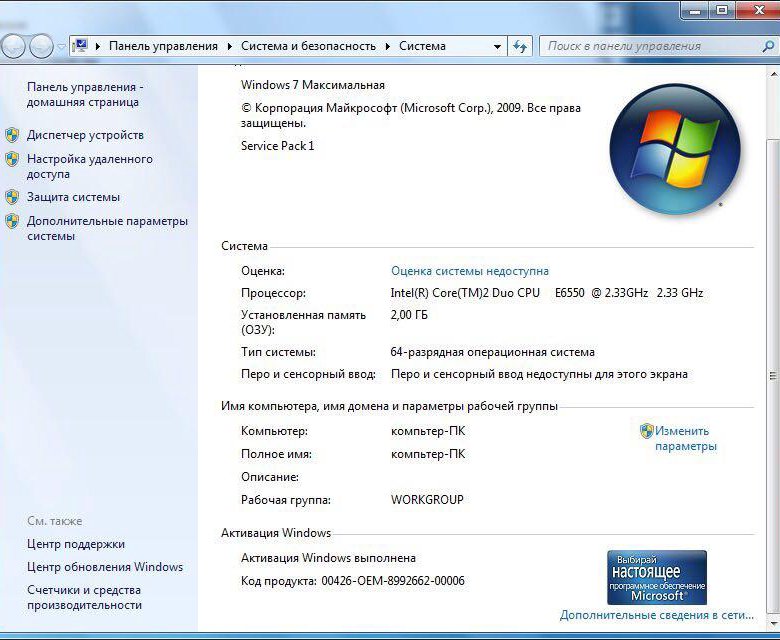Open Оценка системы недоступна link
The height and width of the screenshot is (640, 780).
click(469, 271)
